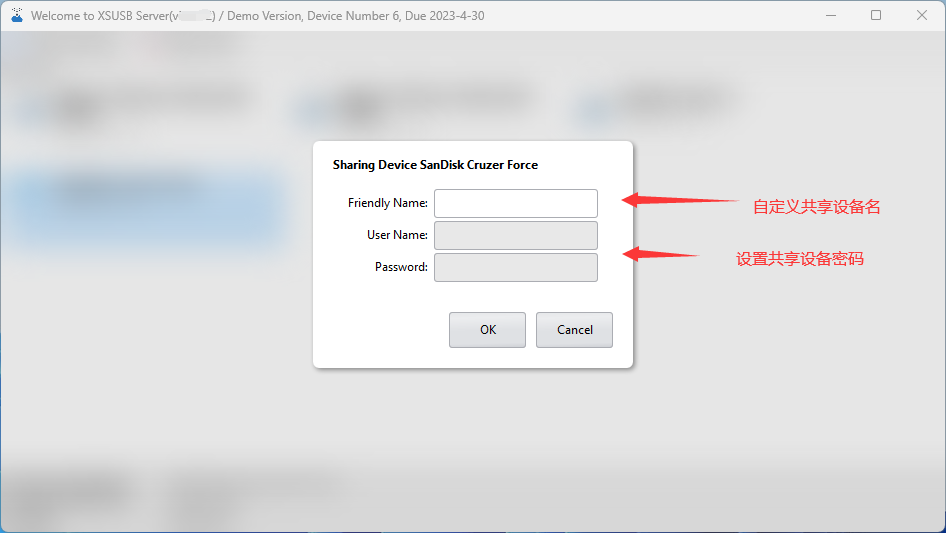Focus the User Name text box
The height and width of the screenshot is (533, 946).
pyautogui.click(x=516, y=235)
